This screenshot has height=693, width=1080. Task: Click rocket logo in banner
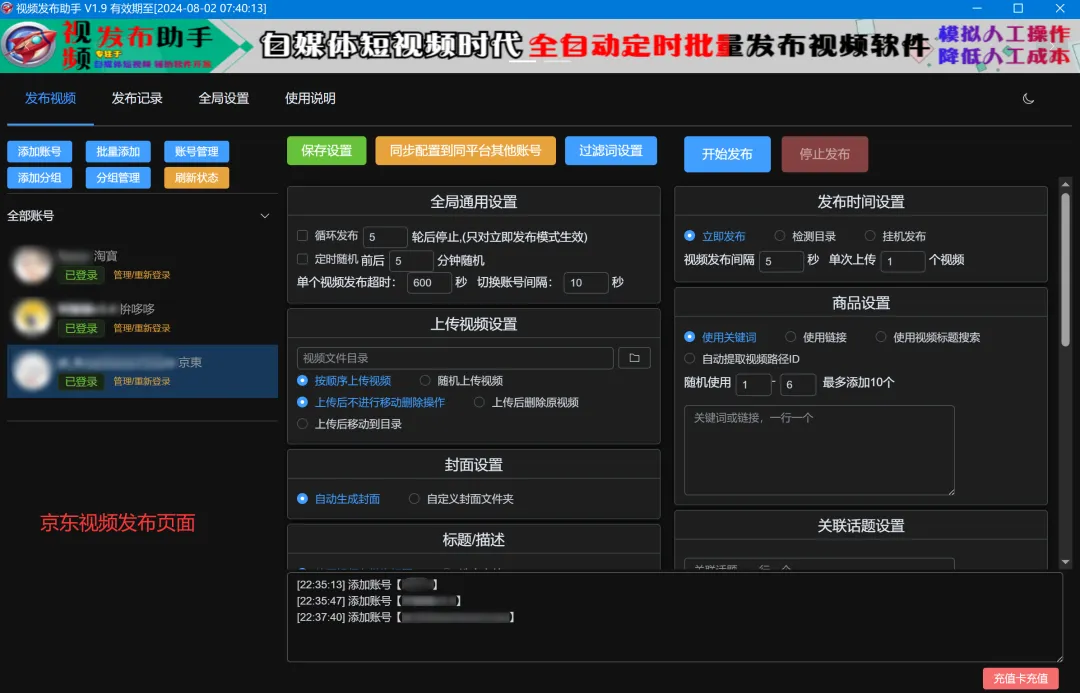30,45
